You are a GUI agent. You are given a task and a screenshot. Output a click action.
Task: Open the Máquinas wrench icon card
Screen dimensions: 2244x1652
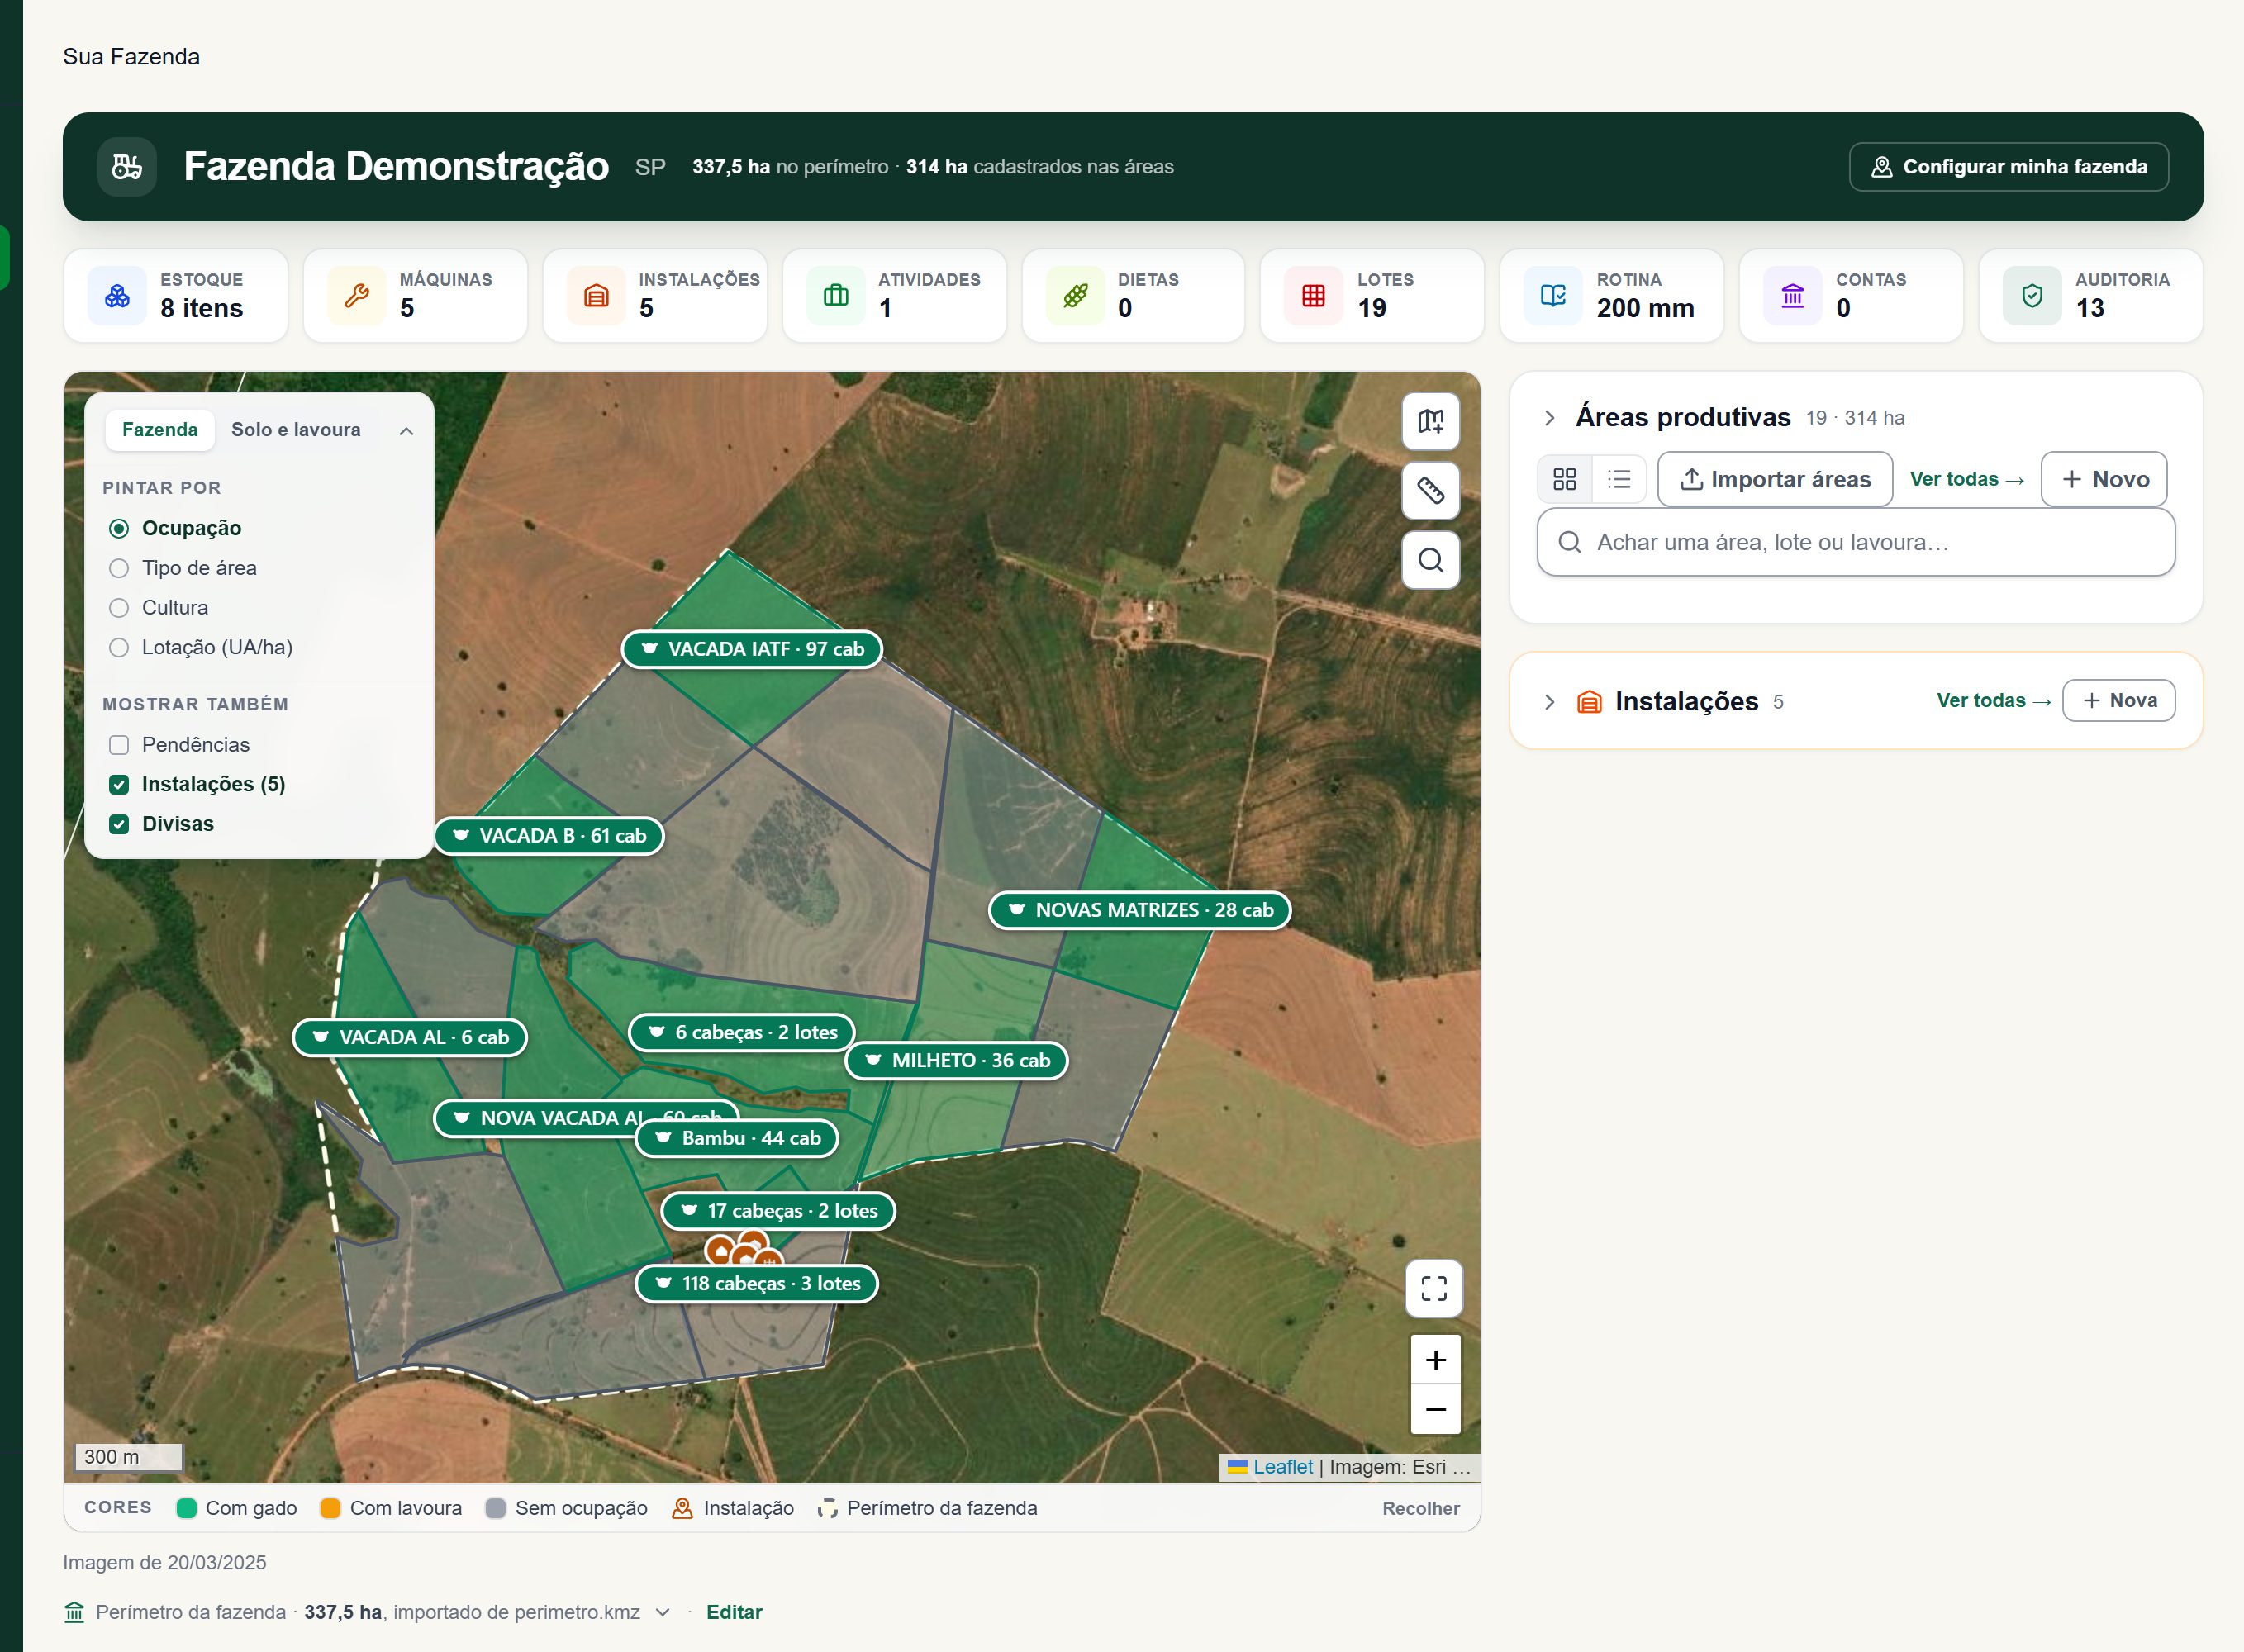357,295
